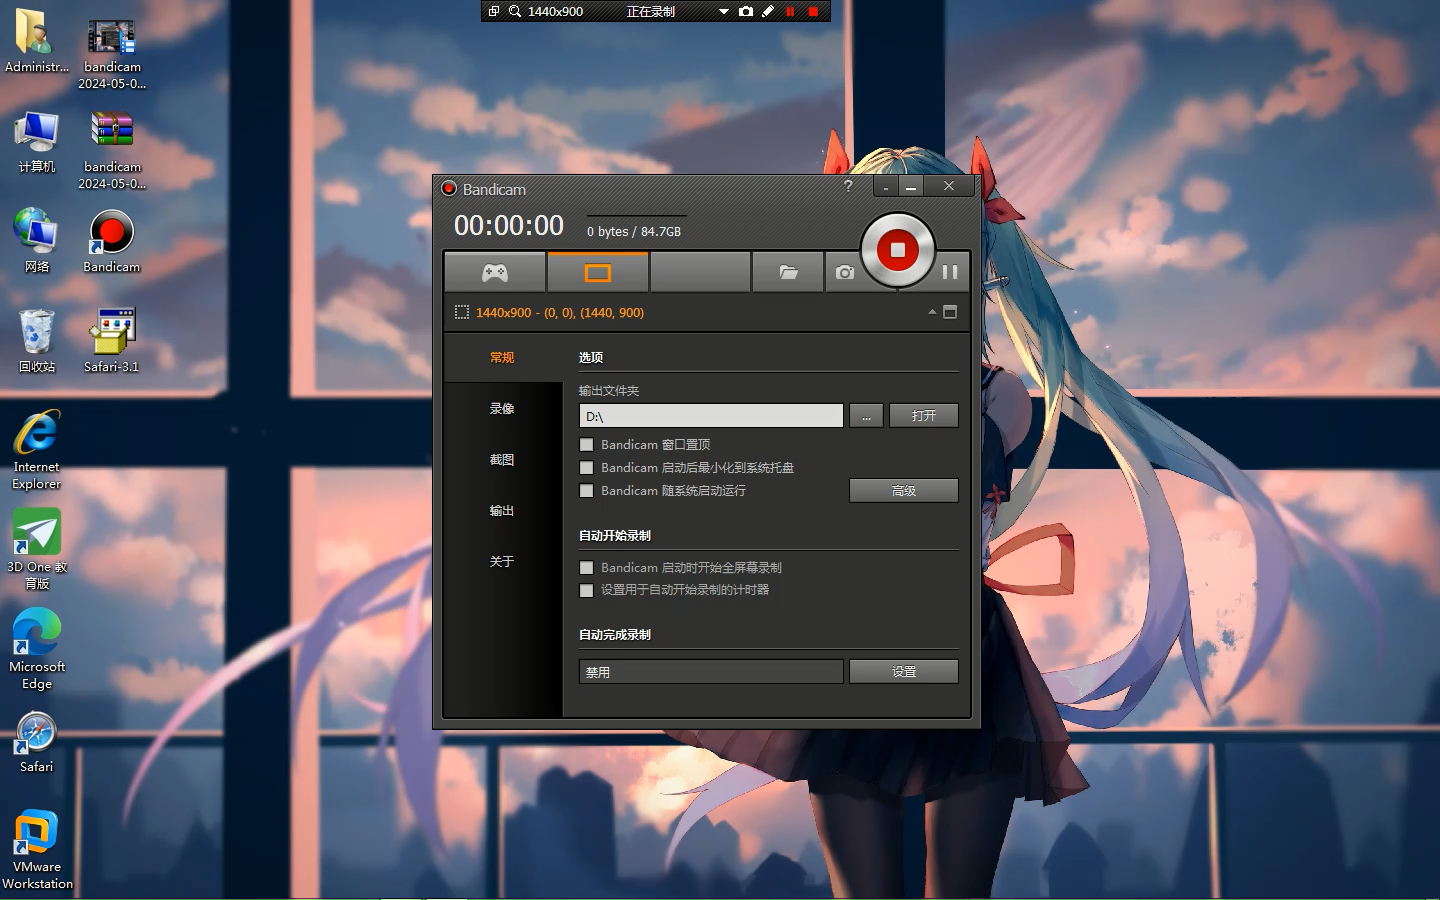Open the output folder icon in Bandicam toolbar

788,272
